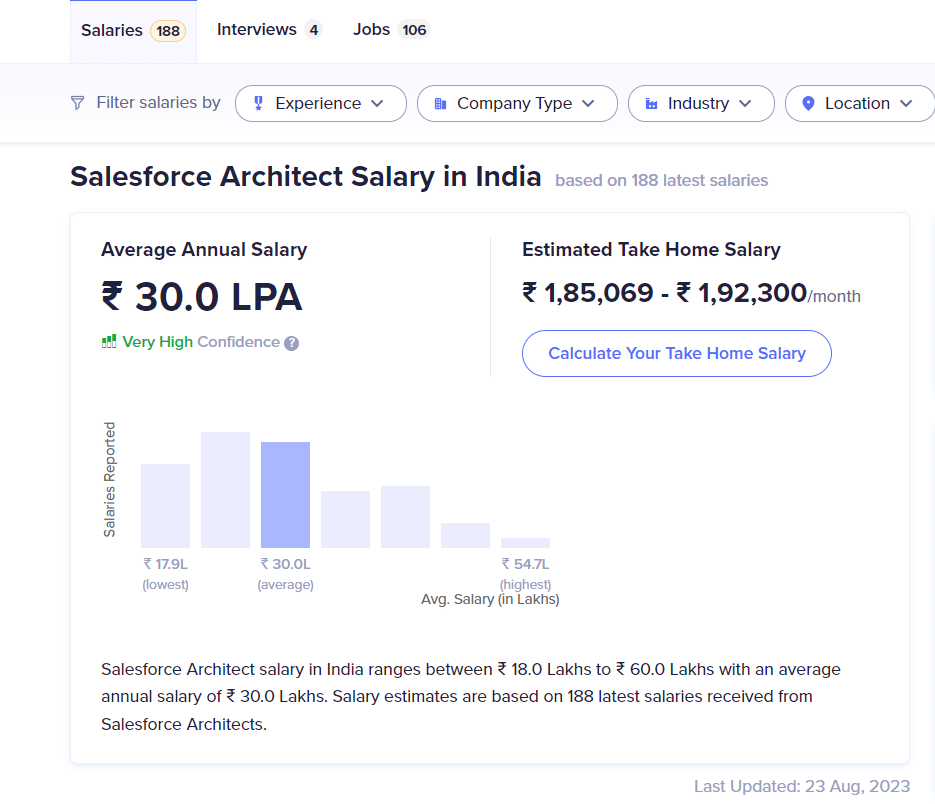Open the confidence help question mark
935x804 pixels.
click(x=290, y=343)
